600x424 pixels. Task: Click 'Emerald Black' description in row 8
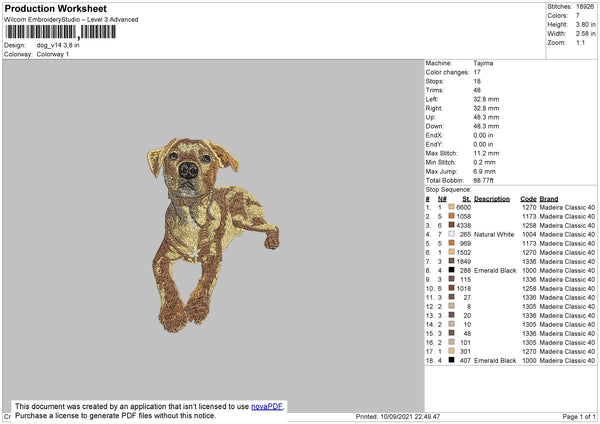[x=495, y=271]
